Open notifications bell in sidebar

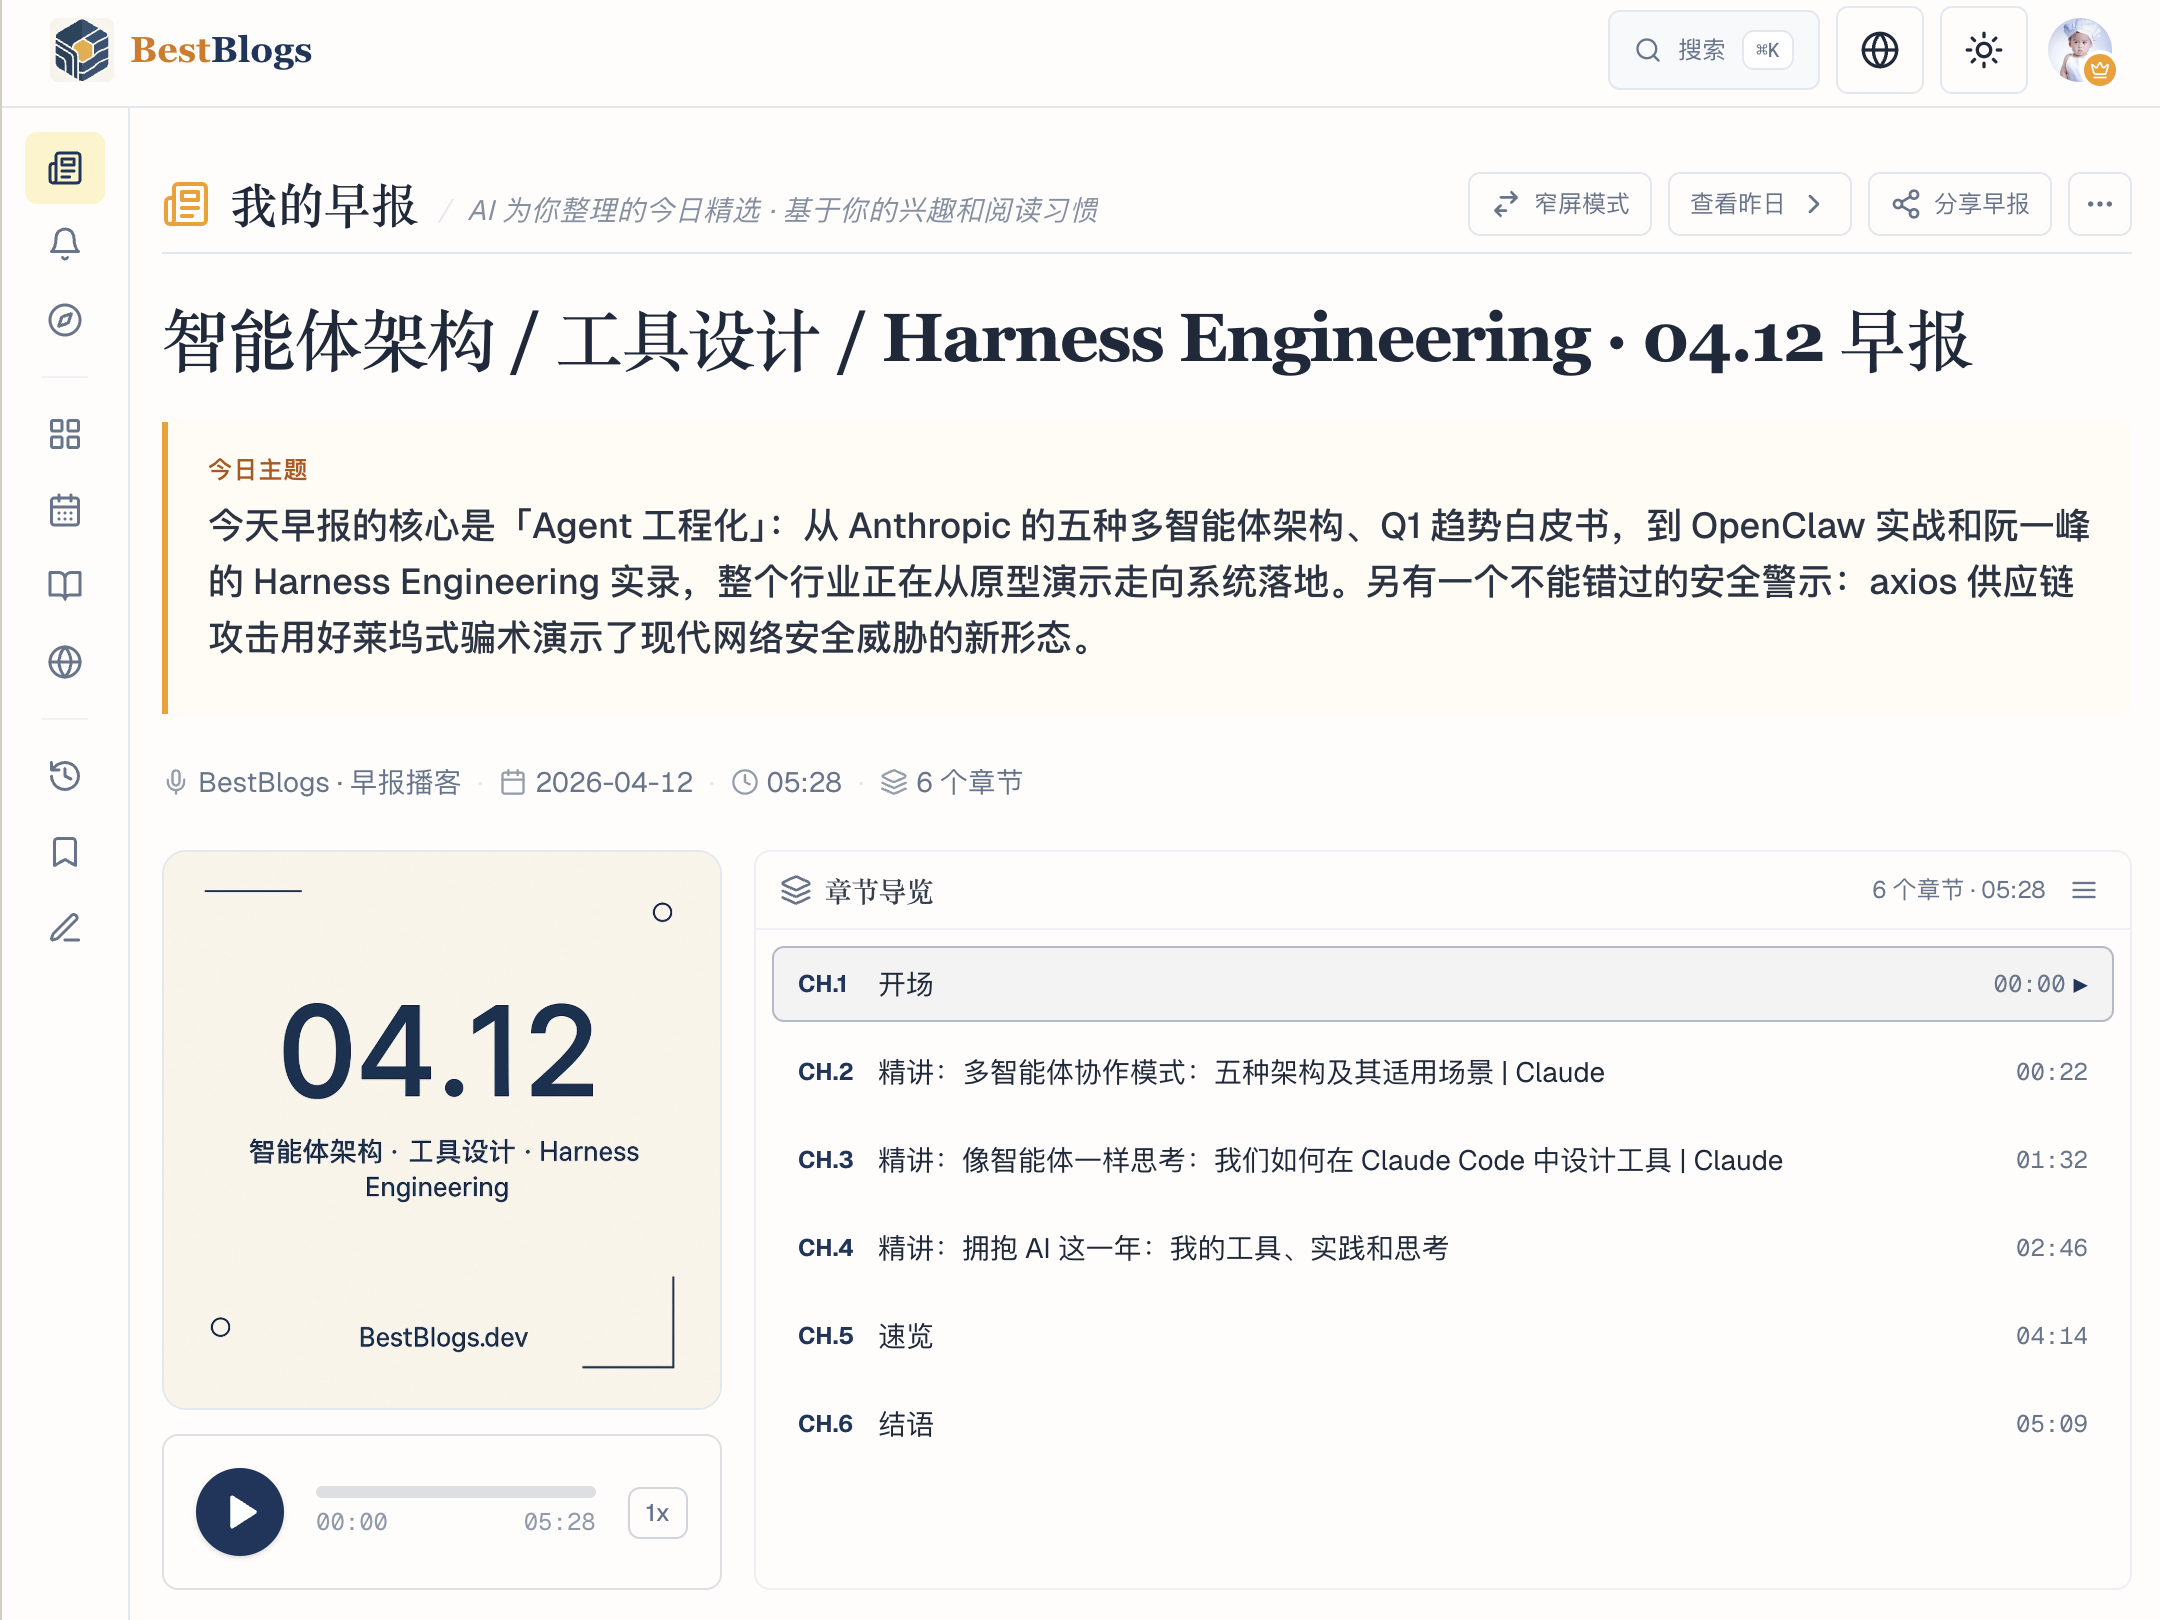tap(65, 244)
